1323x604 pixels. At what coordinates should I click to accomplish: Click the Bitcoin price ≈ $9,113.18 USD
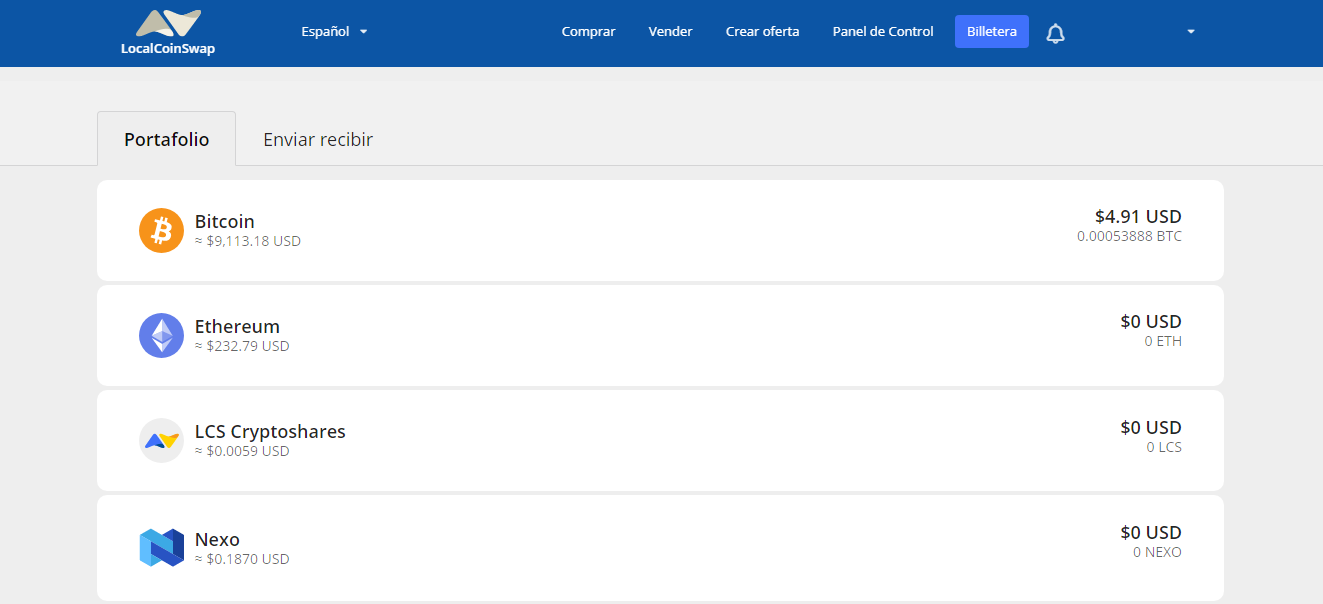(x=248, y=241)
